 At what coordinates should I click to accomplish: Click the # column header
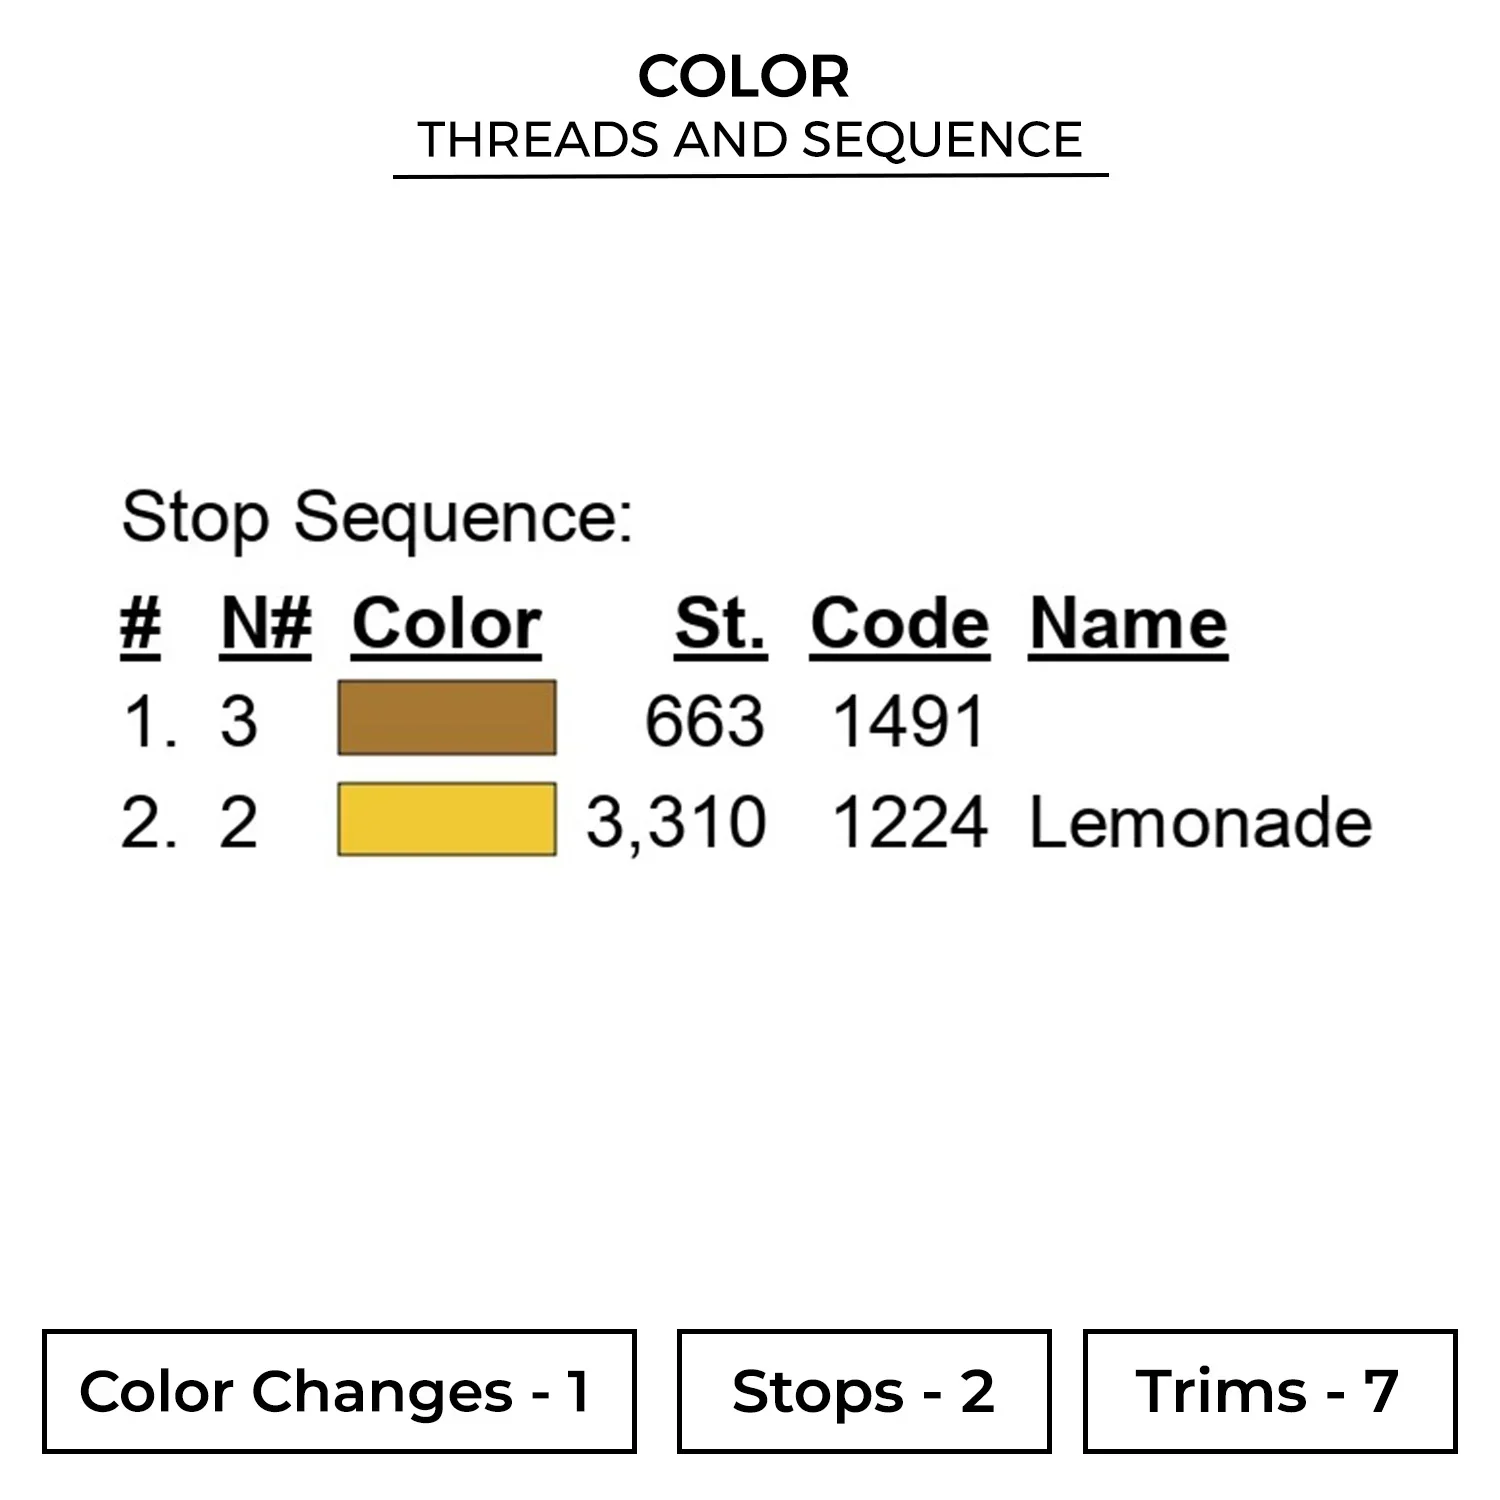point(140,625)
